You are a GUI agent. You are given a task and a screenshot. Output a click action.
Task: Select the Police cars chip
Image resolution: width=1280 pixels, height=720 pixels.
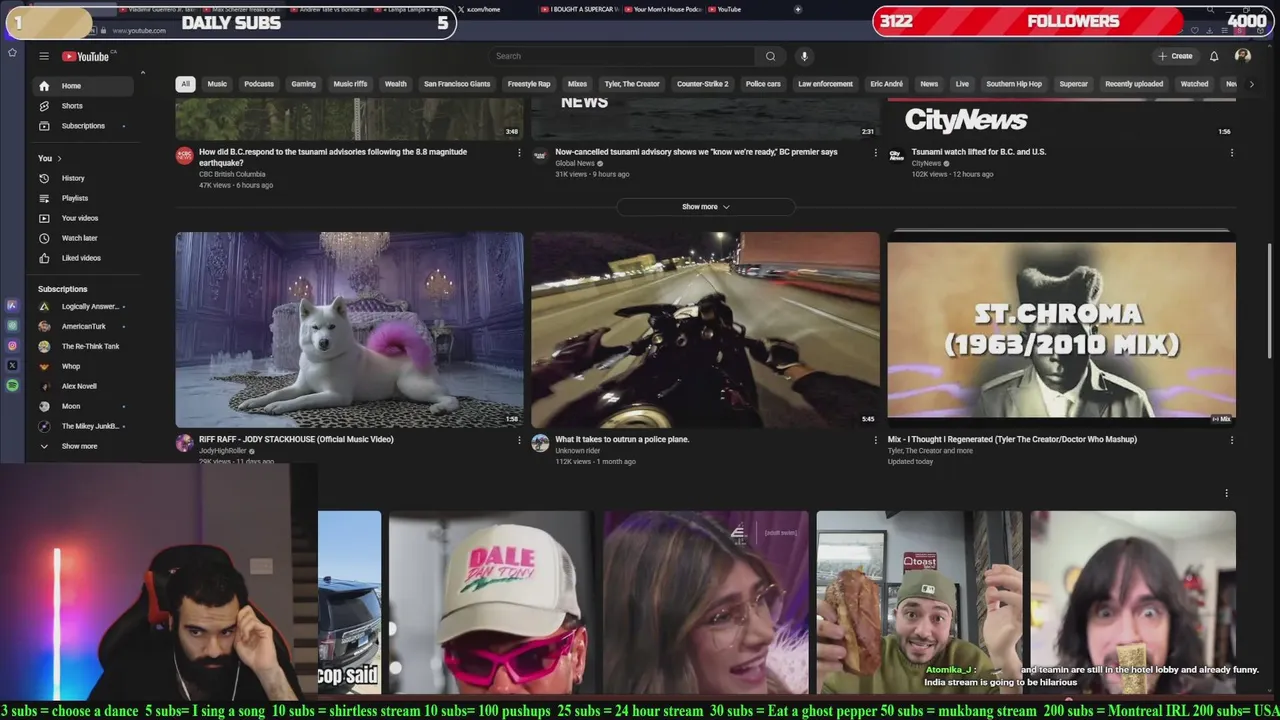pyautogui.click(x=763, y=84)
